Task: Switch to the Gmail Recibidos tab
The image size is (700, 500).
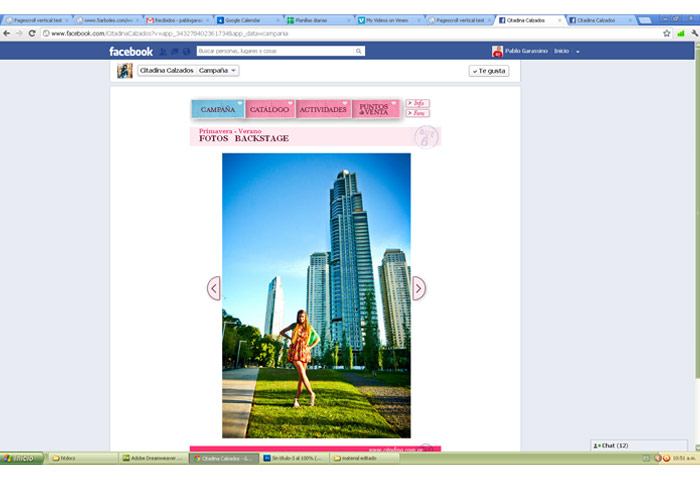Action: (x=178, y=20)
